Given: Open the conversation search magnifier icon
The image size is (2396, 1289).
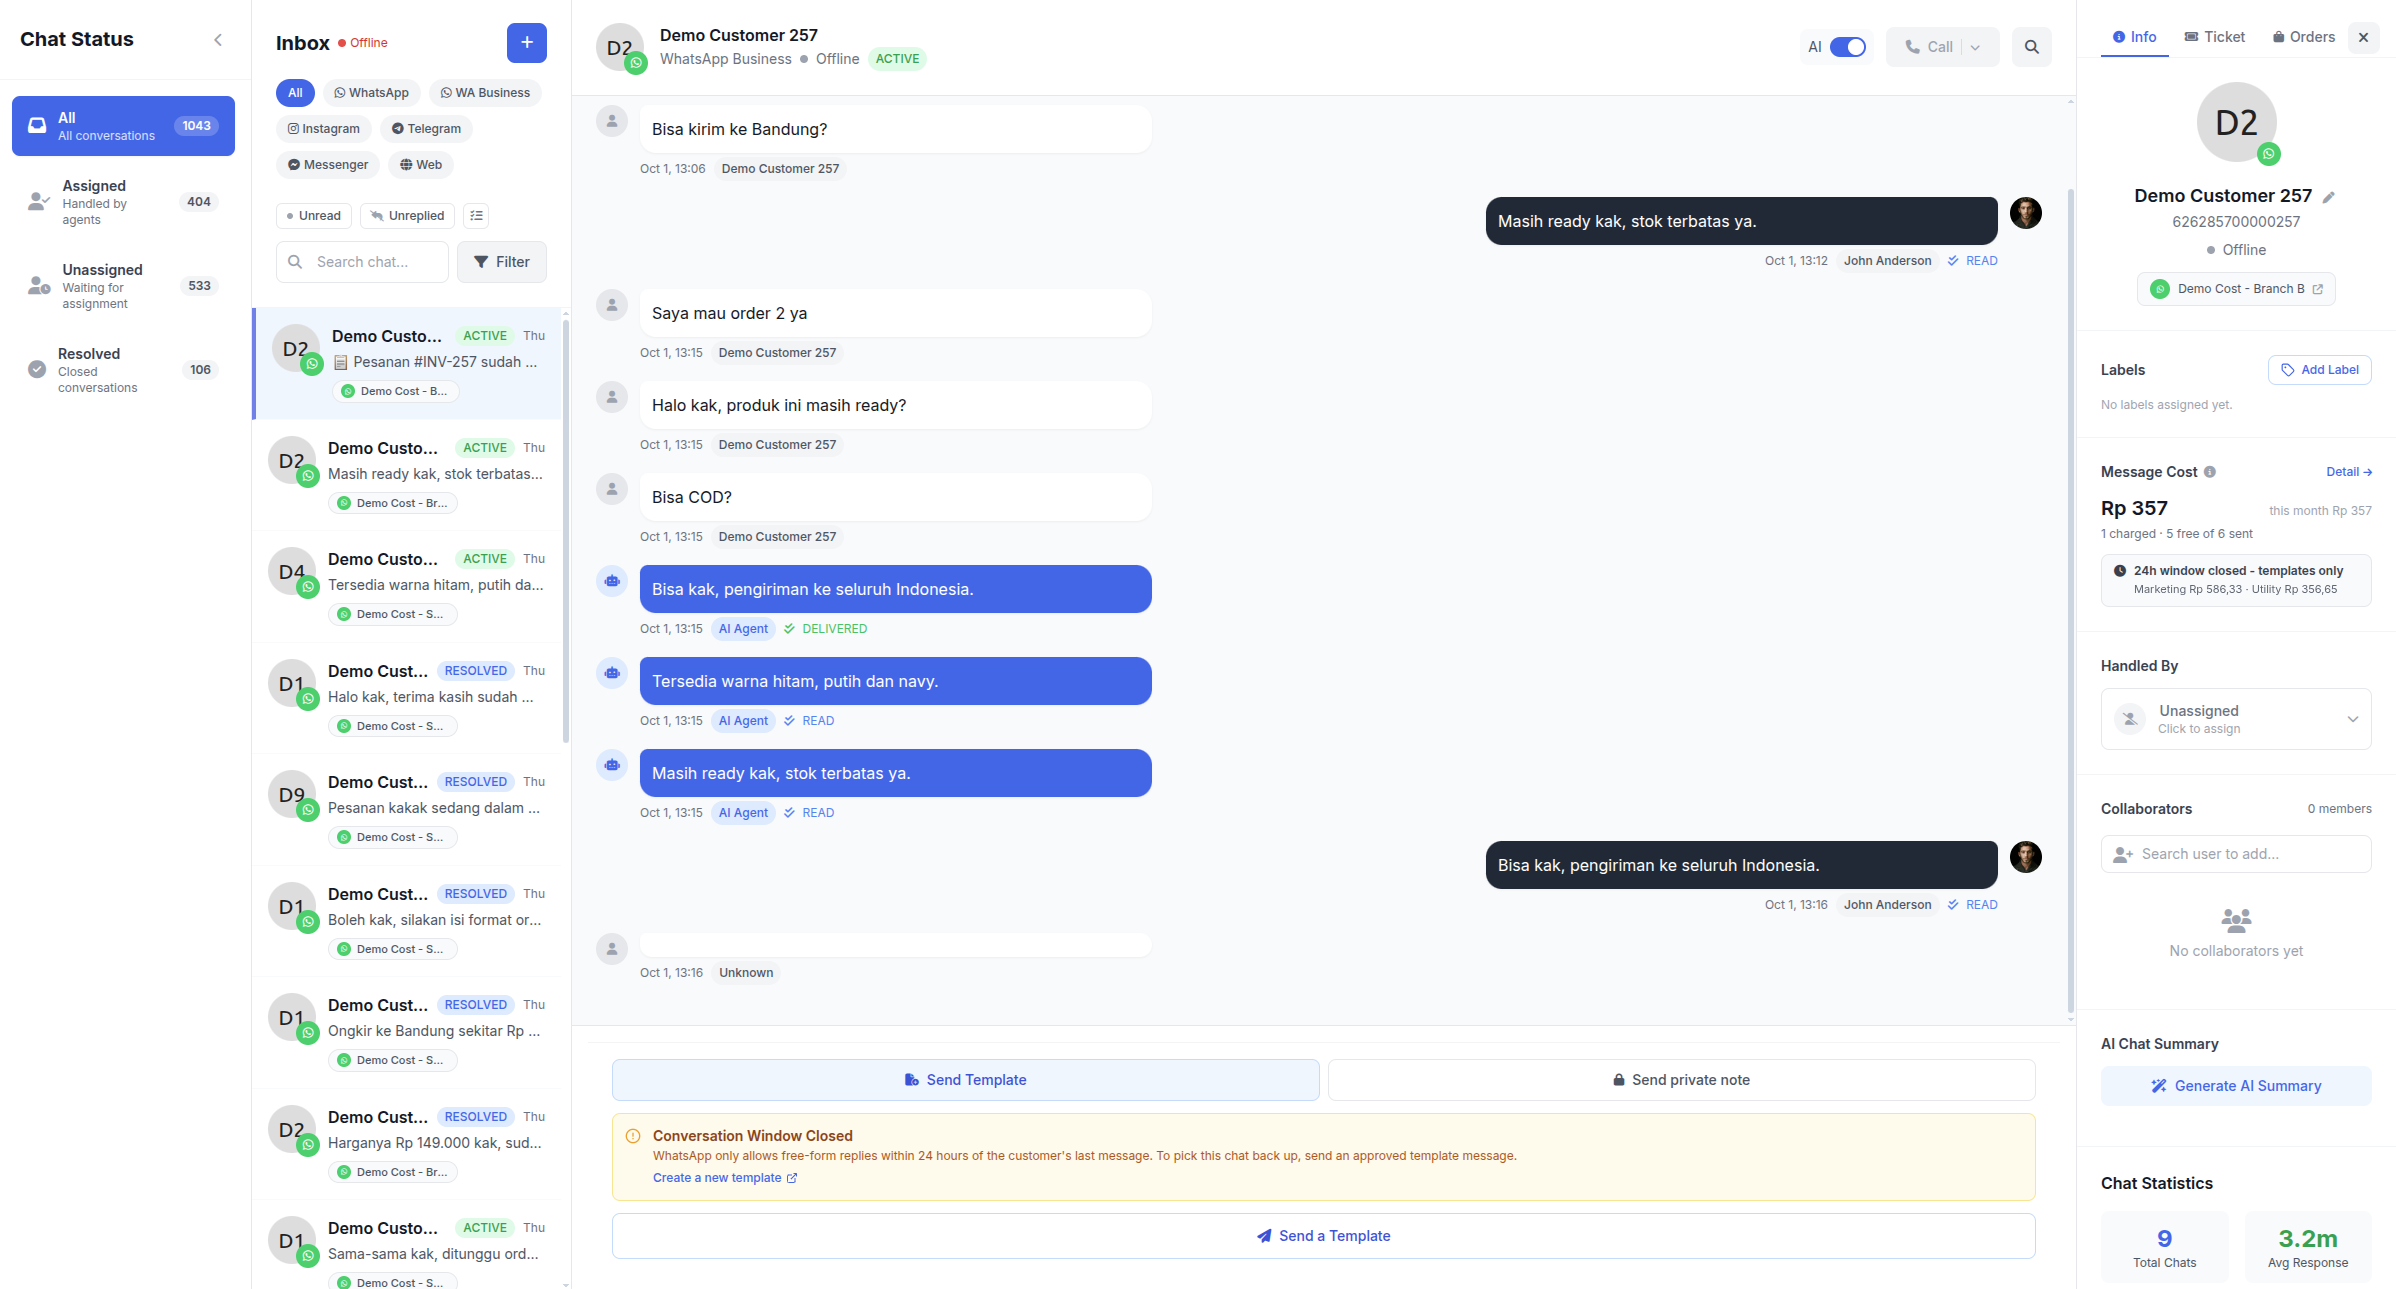Looking at the screenshot, I should (x=2031, y=47).
